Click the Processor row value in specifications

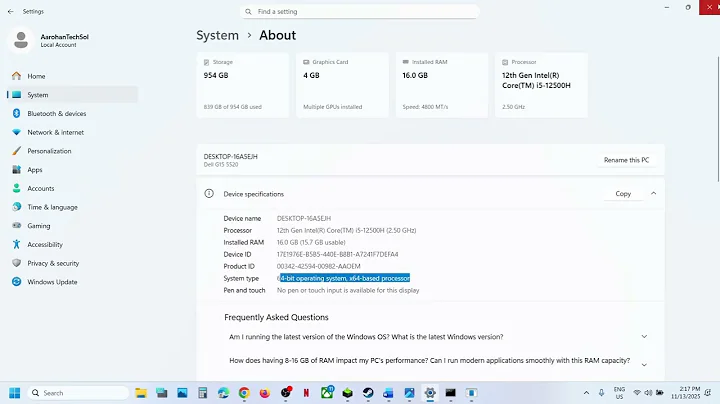pyautogui.click(x=346, y=230)
